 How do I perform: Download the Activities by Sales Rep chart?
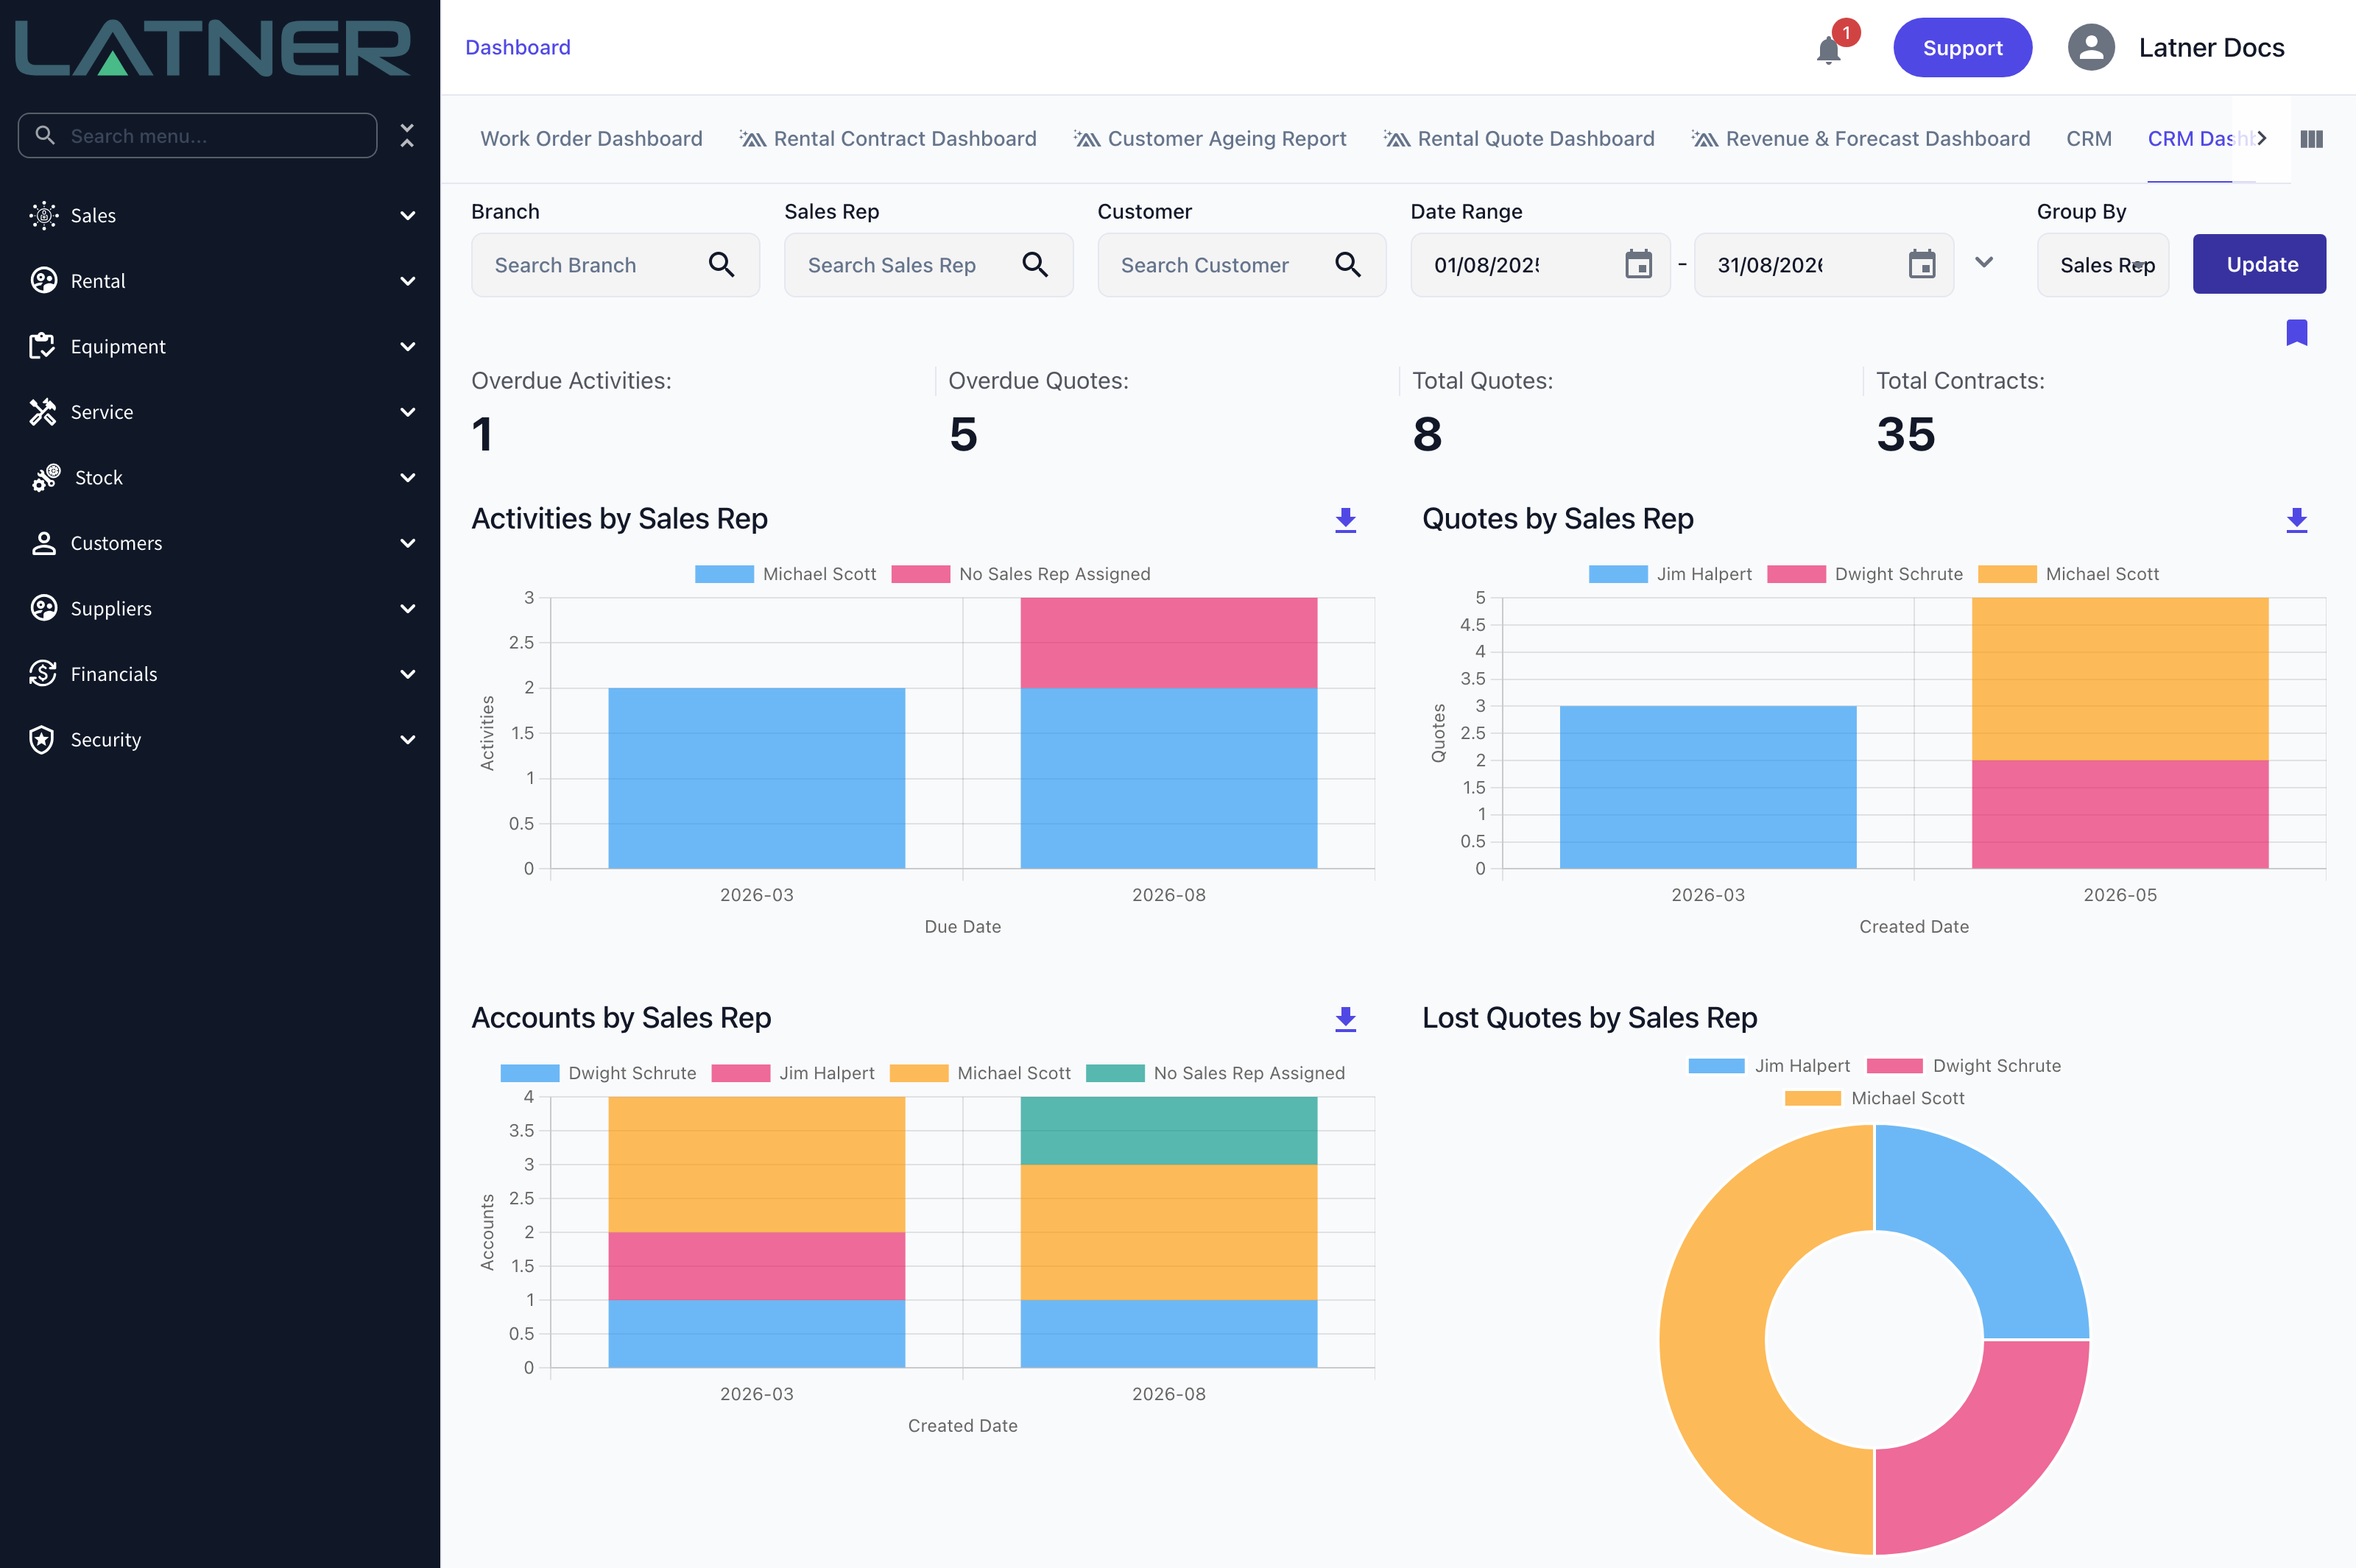(x=1346, y=520)
